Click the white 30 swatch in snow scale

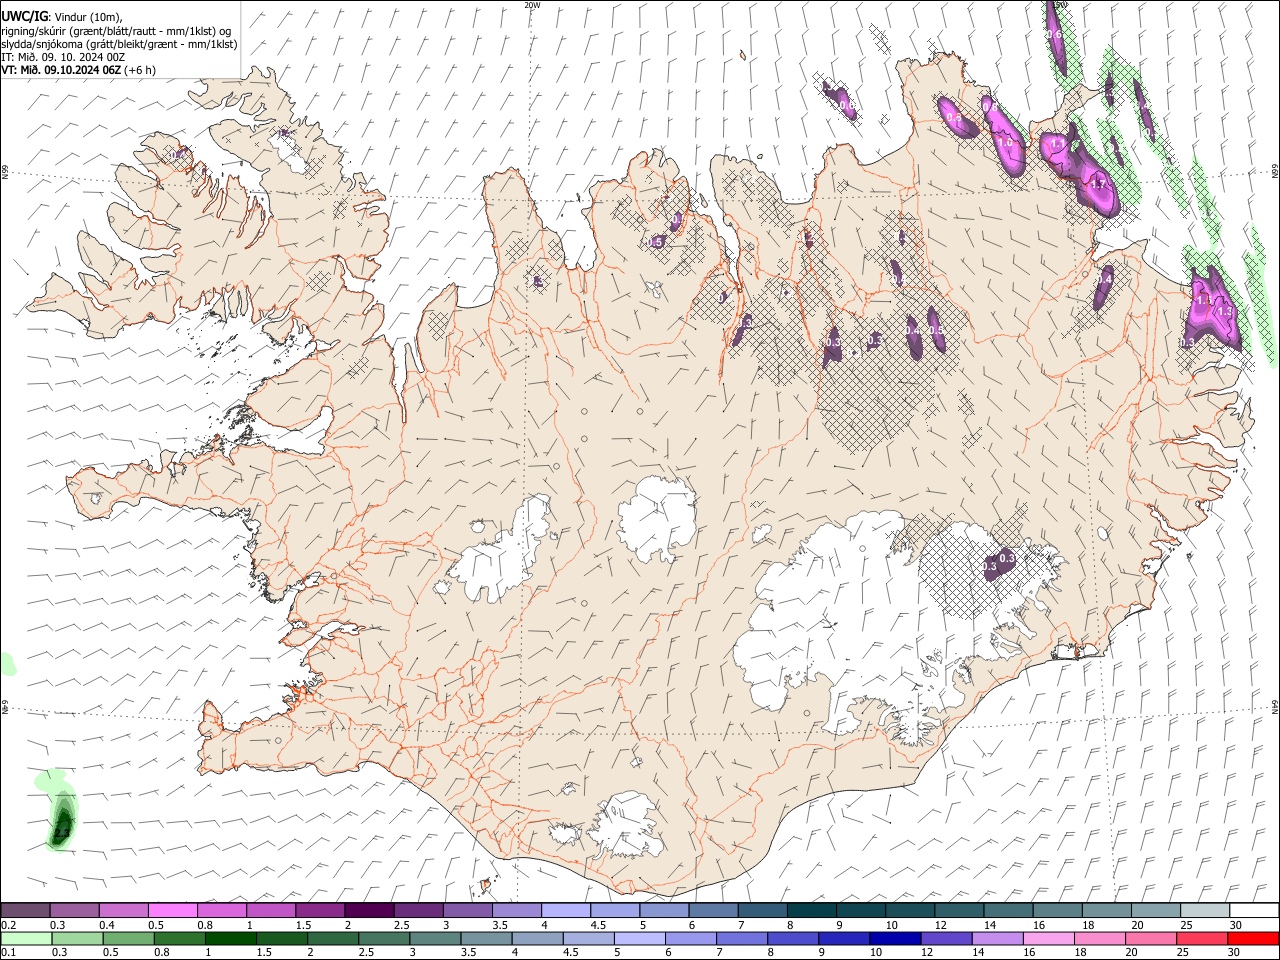[x=1254, y=910]
